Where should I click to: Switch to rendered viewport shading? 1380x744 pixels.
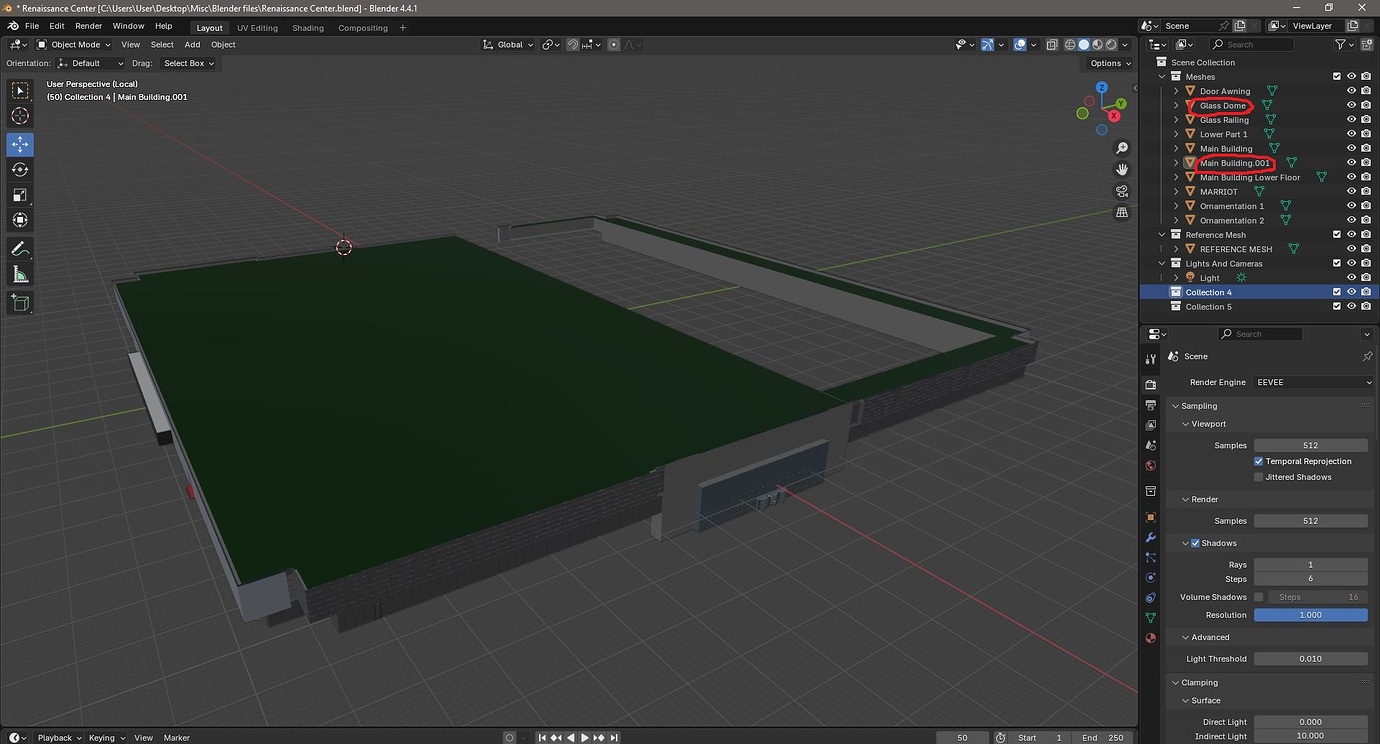tap(1112, 44)
